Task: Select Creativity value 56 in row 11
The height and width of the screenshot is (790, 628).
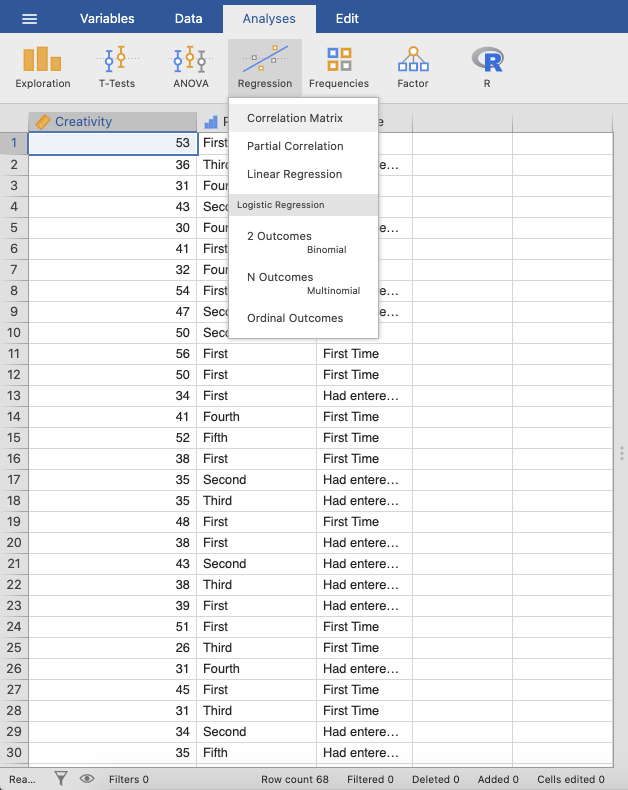Action: pyautogui.click(x=112, y=354)
